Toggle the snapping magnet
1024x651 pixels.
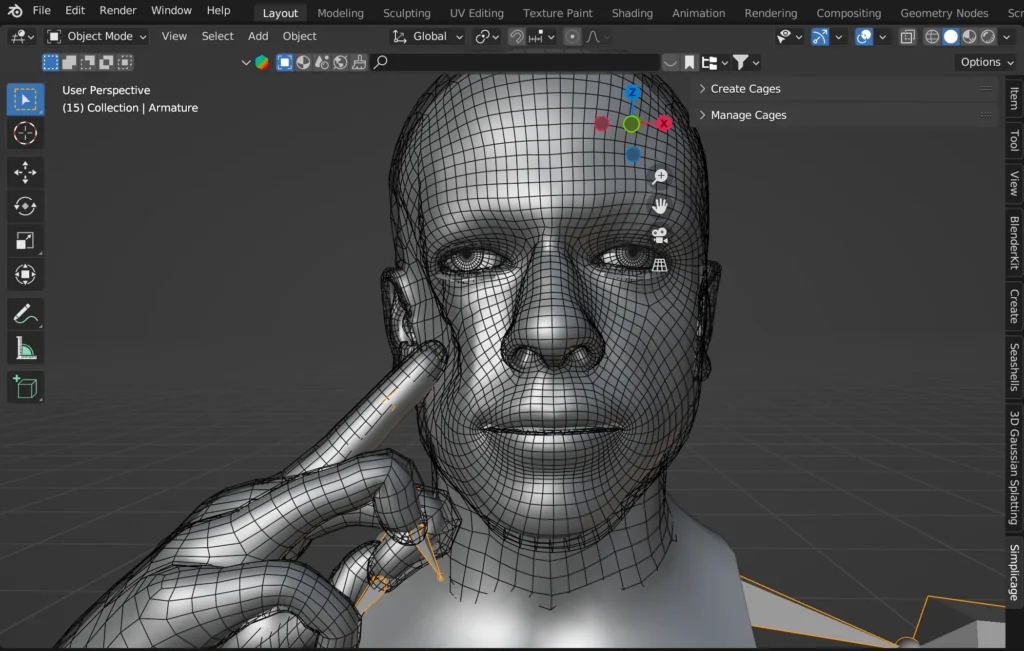517,37
